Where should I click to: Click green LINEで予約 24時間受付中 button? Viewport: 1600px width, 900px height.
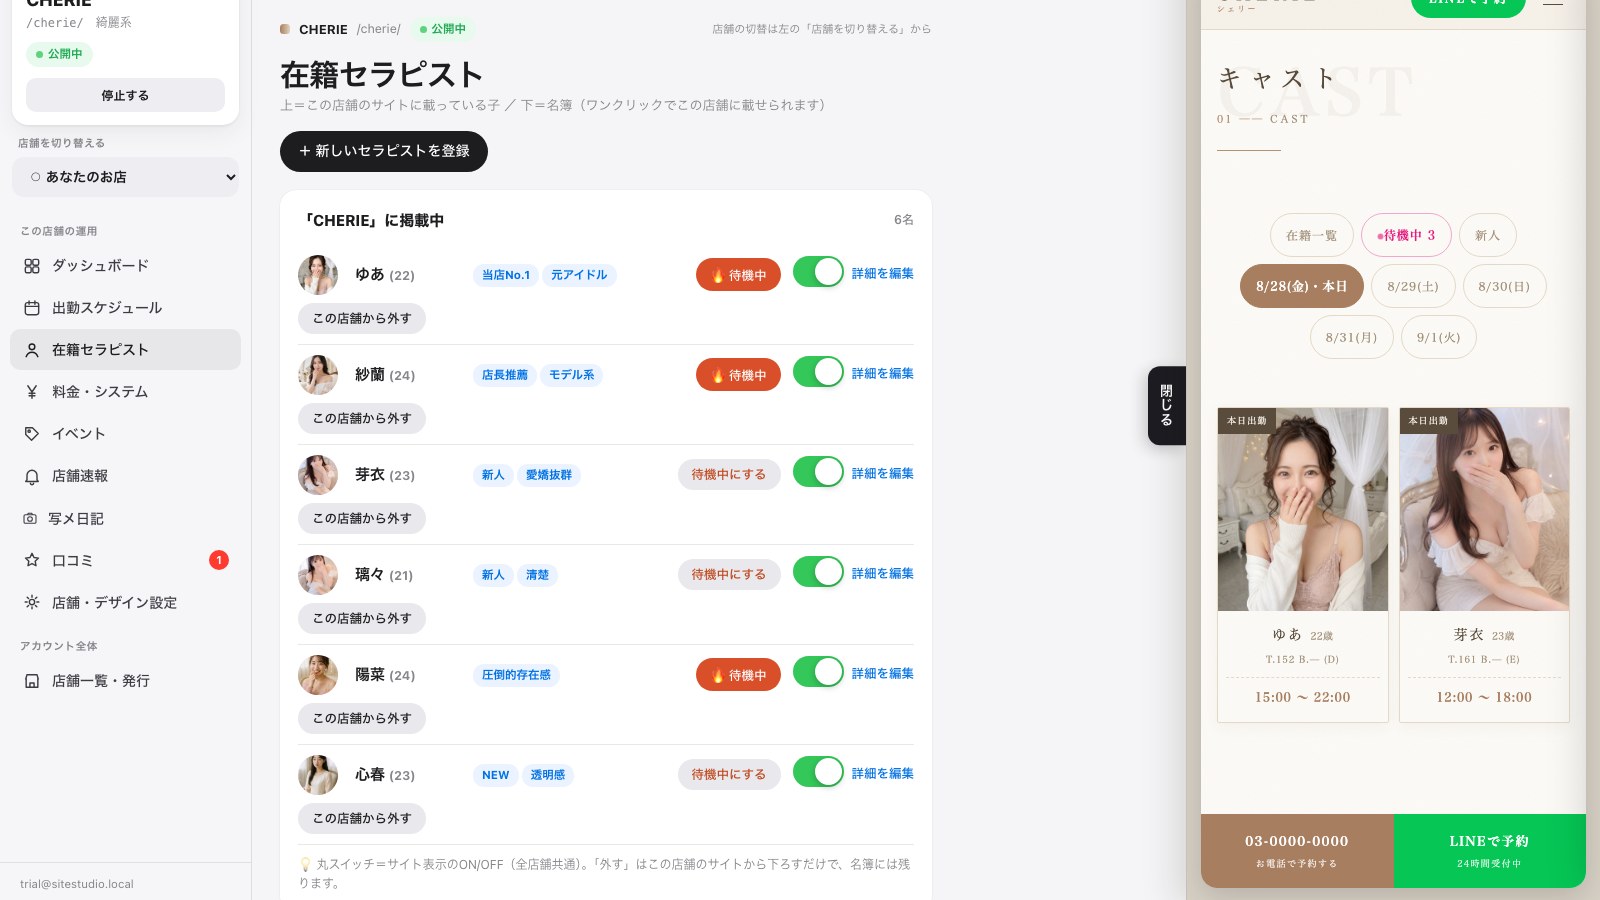pyautogui.click(x=1489, y=851)
